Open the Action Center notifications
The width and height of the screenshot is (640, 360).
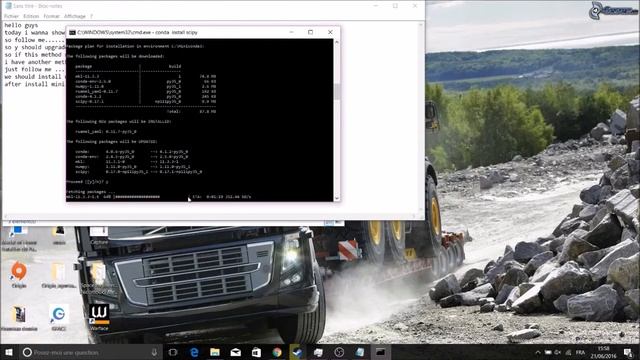point(629,352)
